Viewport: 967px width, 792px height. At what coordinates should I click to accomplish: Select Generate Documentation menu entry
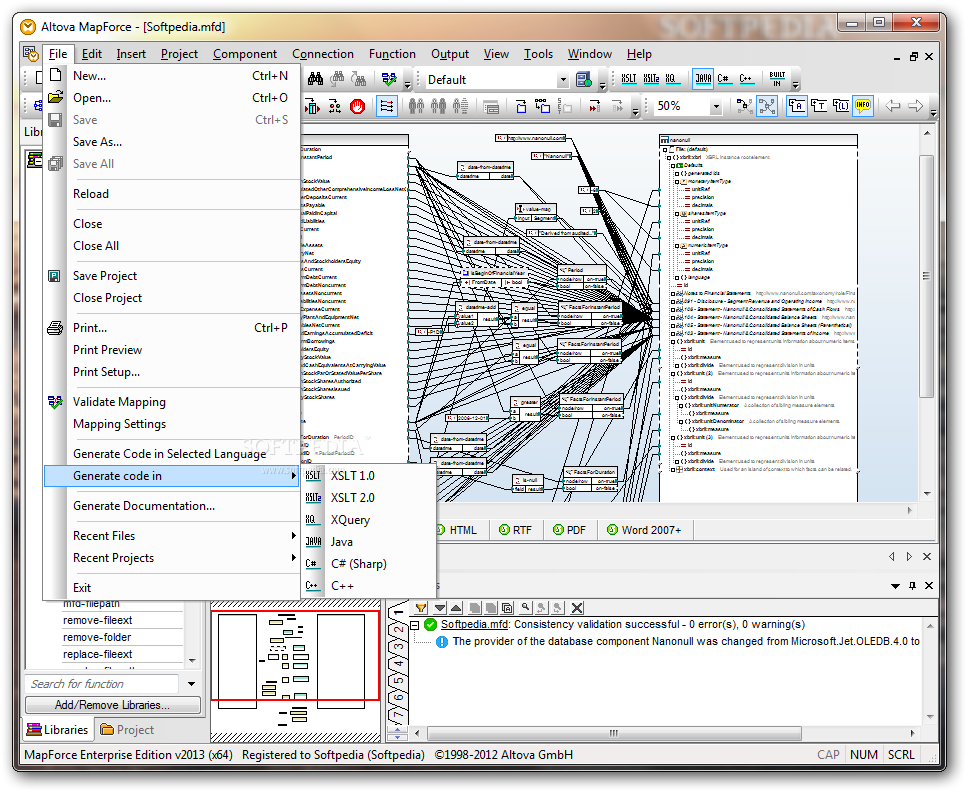coord(171,506)
